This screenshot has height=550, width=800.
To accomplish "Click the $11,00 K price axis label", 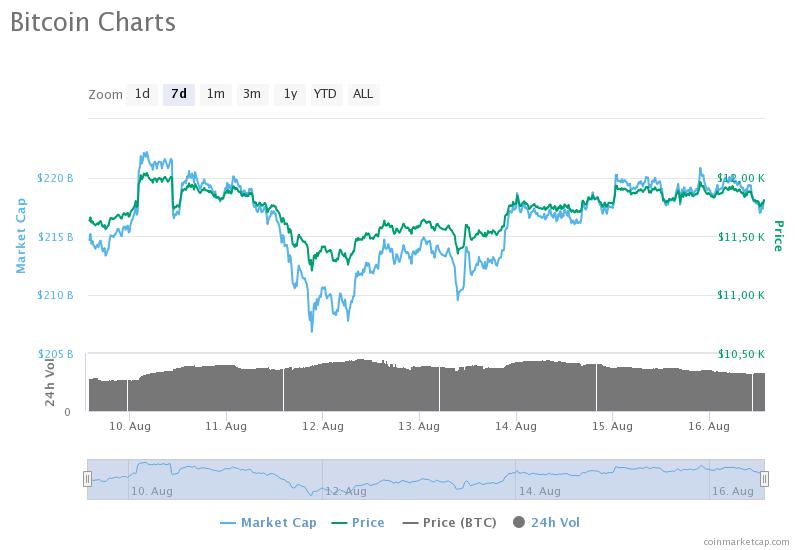I will (741, 295).
